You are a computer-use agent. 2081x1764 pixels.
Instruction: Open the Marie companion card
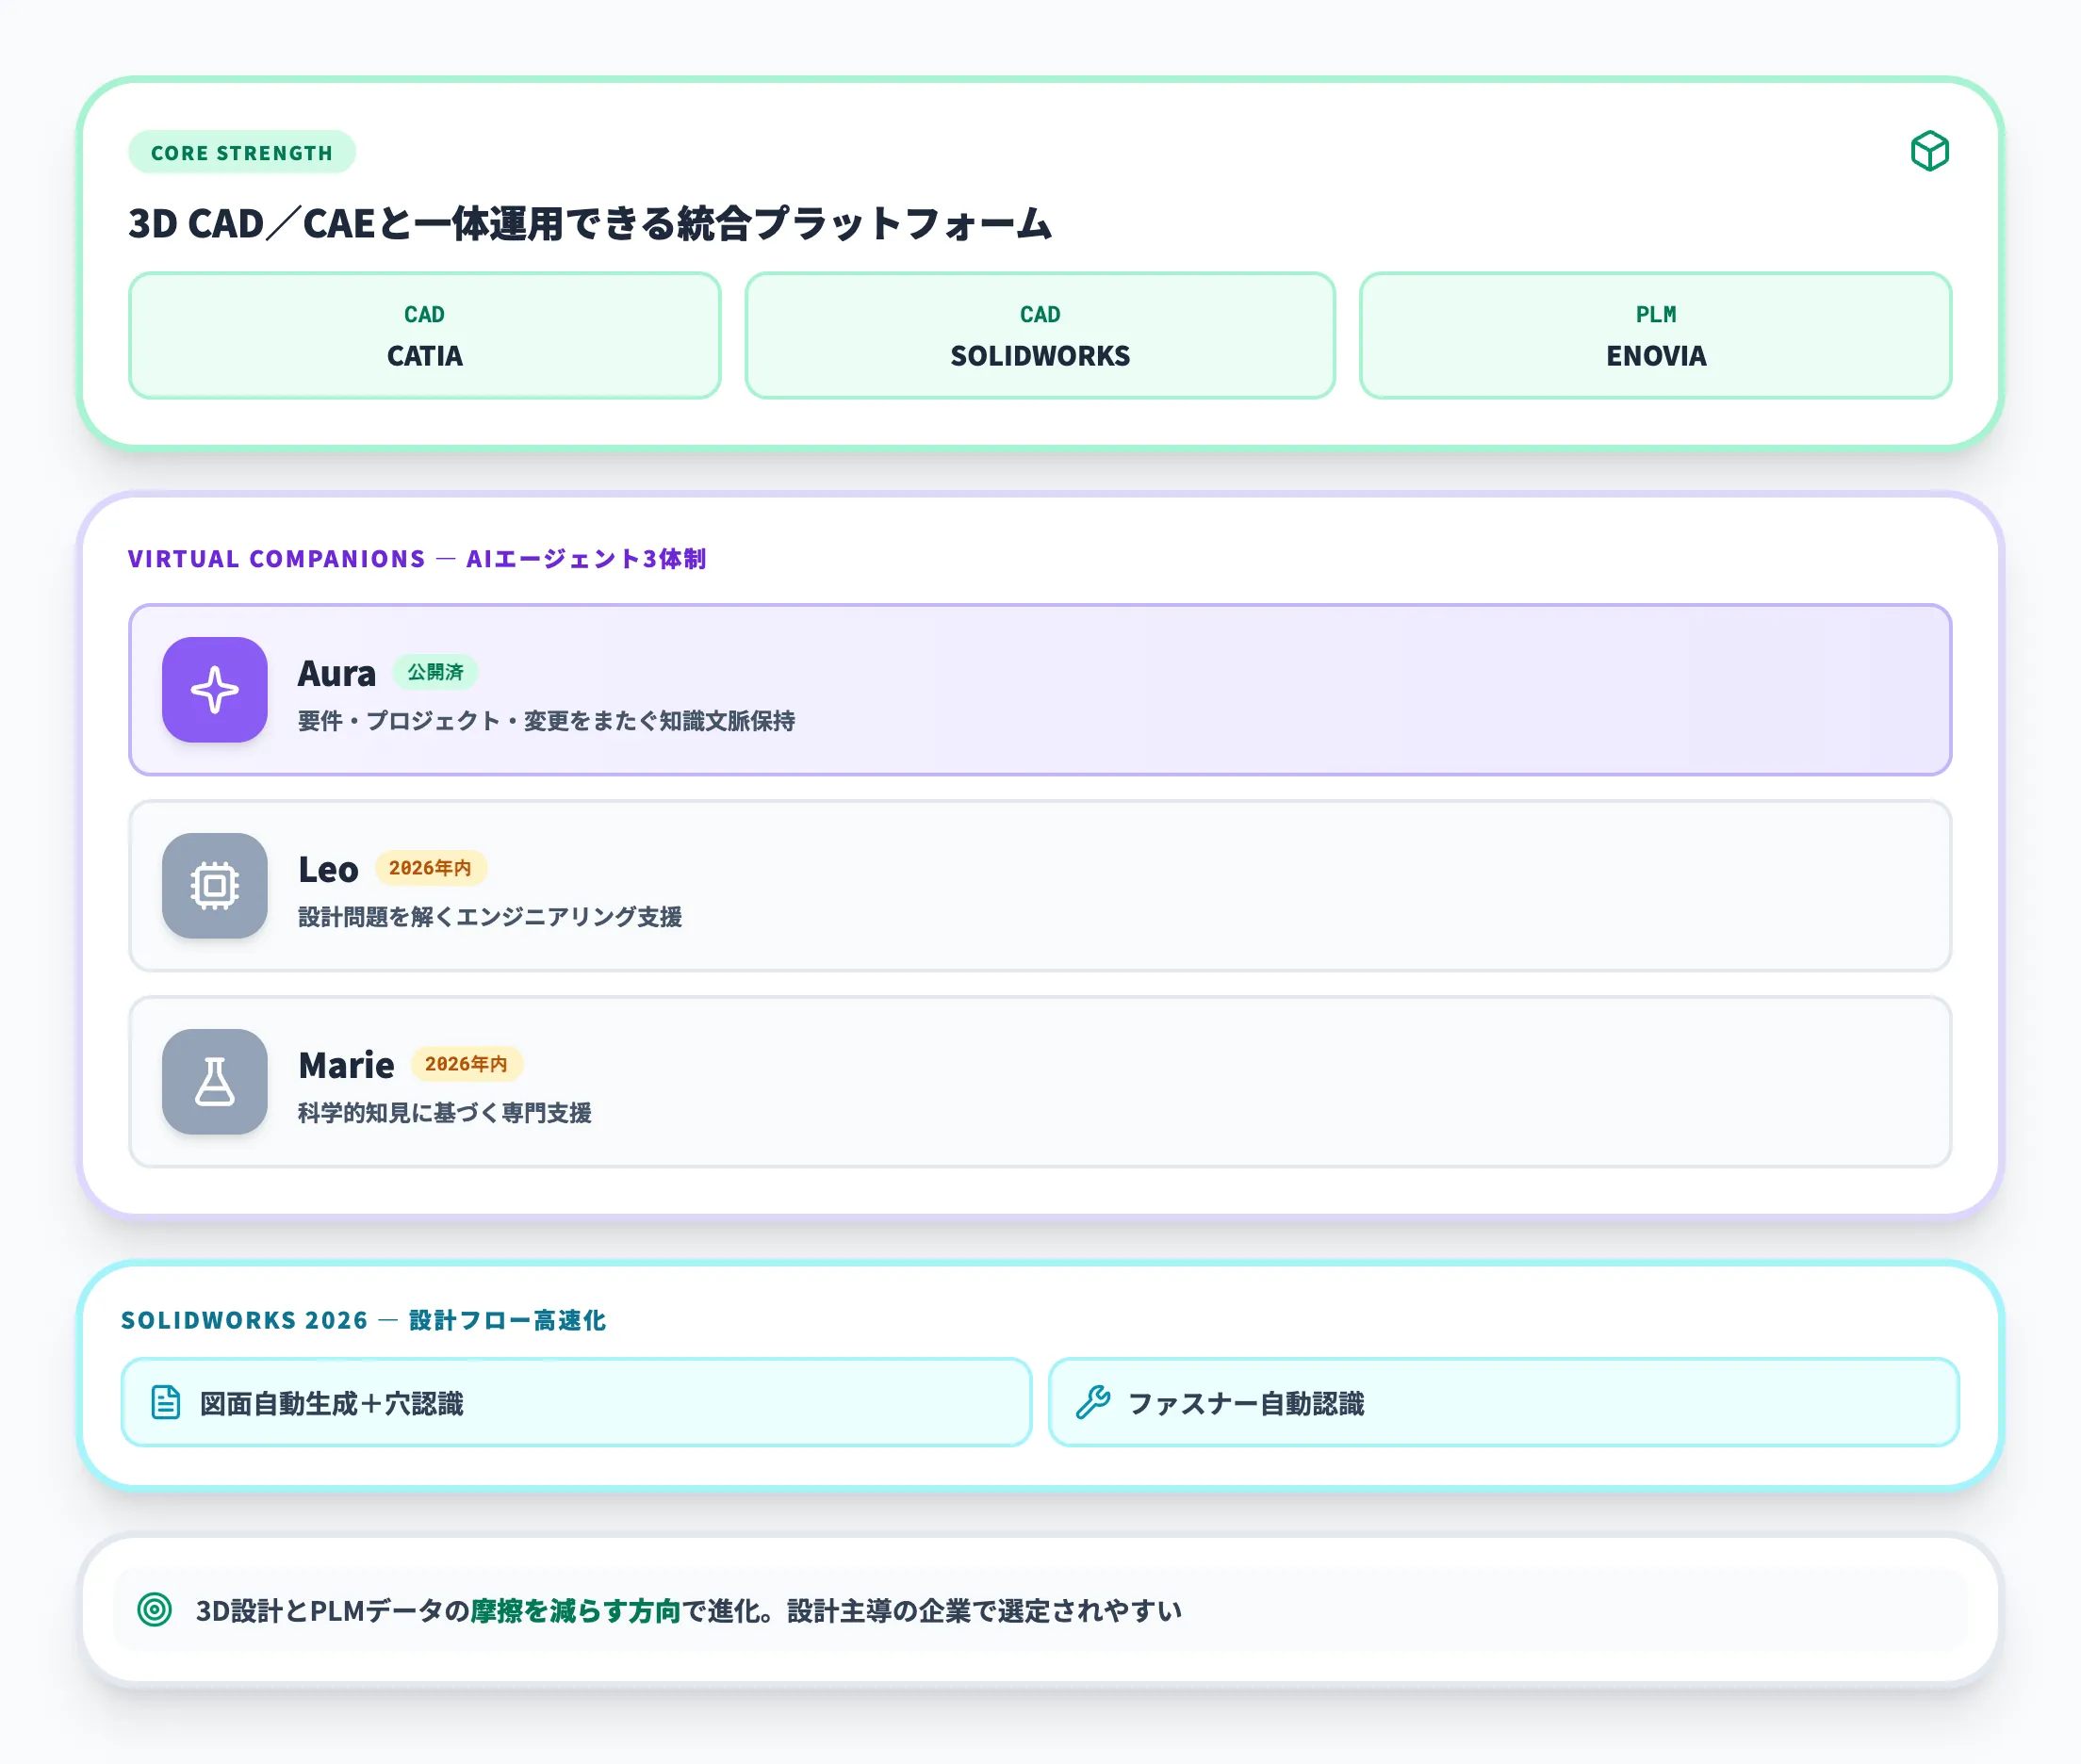1040,1082
